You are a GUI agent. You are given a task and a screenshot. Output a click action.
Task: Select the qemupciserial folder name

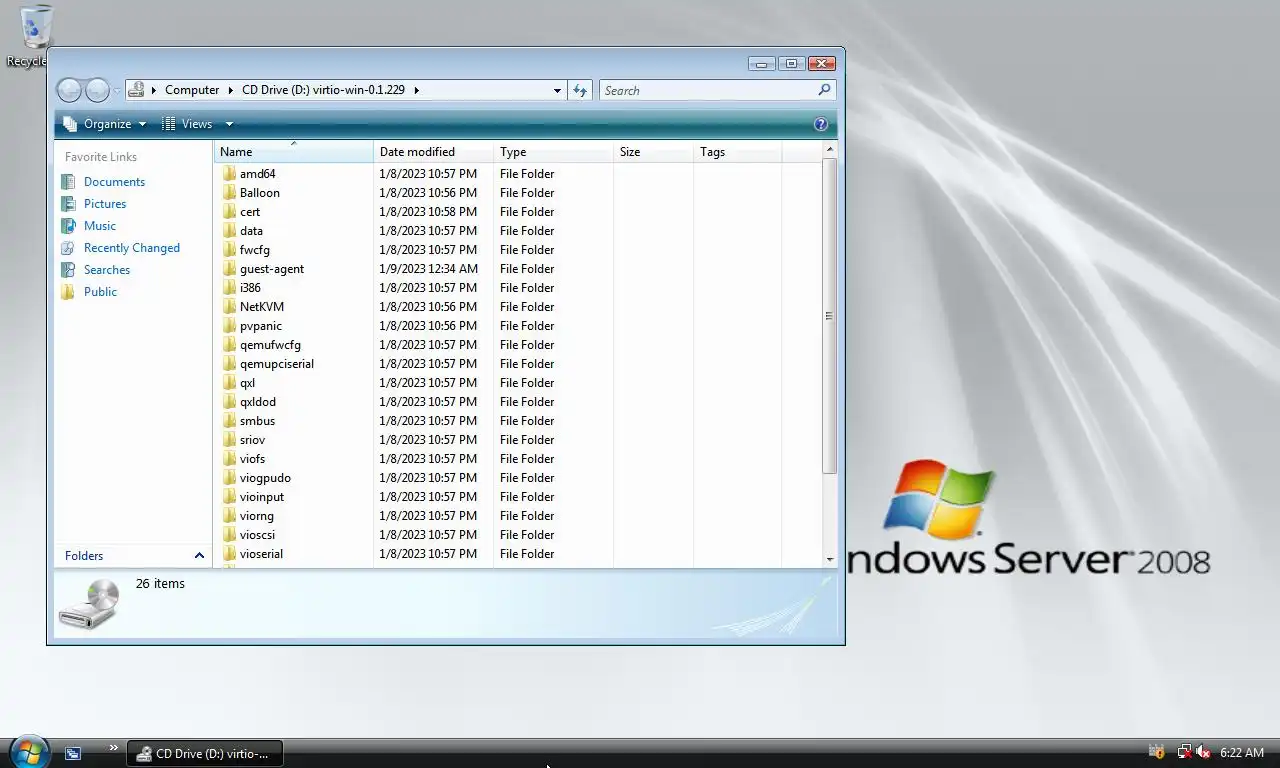pos(277,363)
